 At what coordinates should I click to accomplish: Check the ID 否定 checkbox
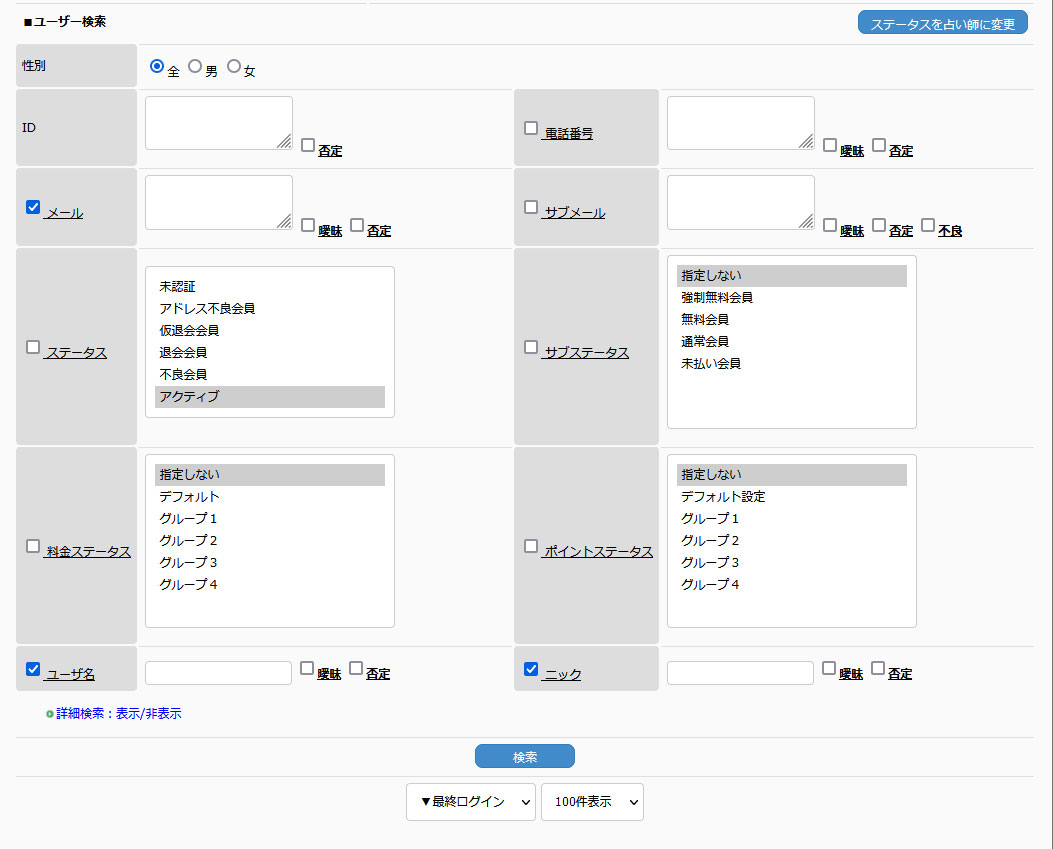pyautogui.click(x=308, y=145)
